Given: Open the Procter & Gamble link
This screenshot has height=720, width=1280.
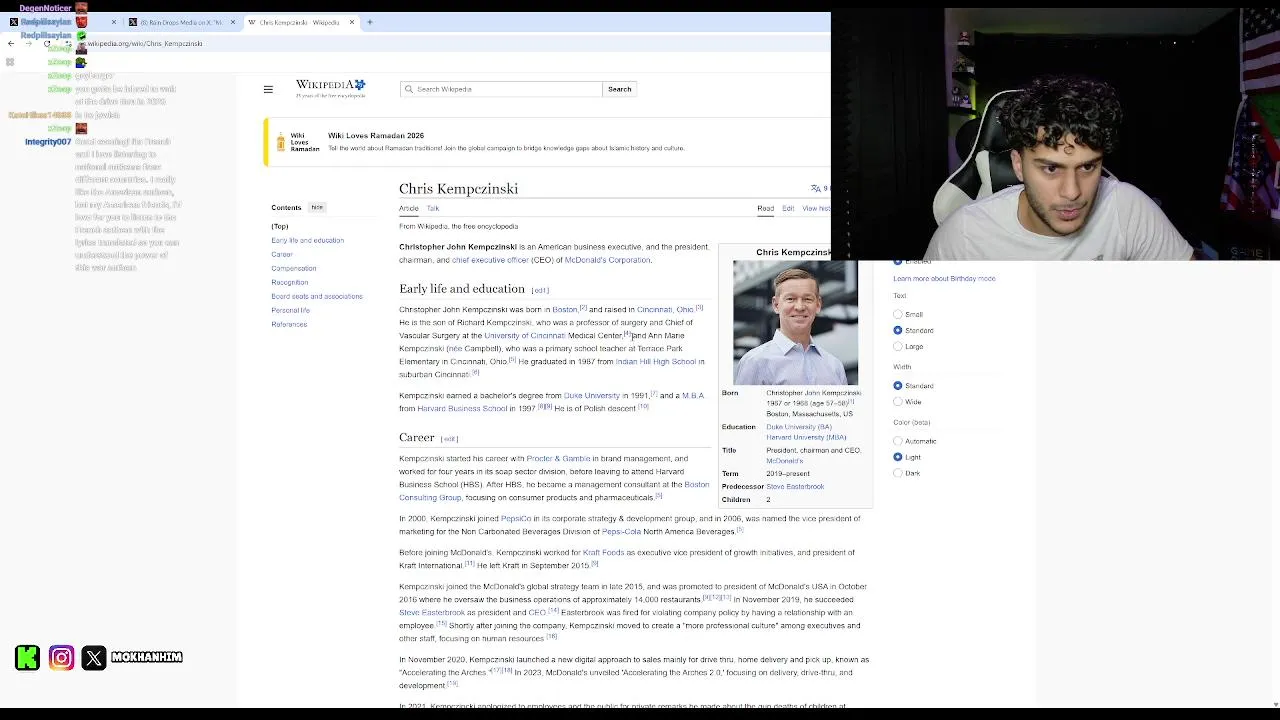Looking at the screenshot, I should (x=558, y=459).
